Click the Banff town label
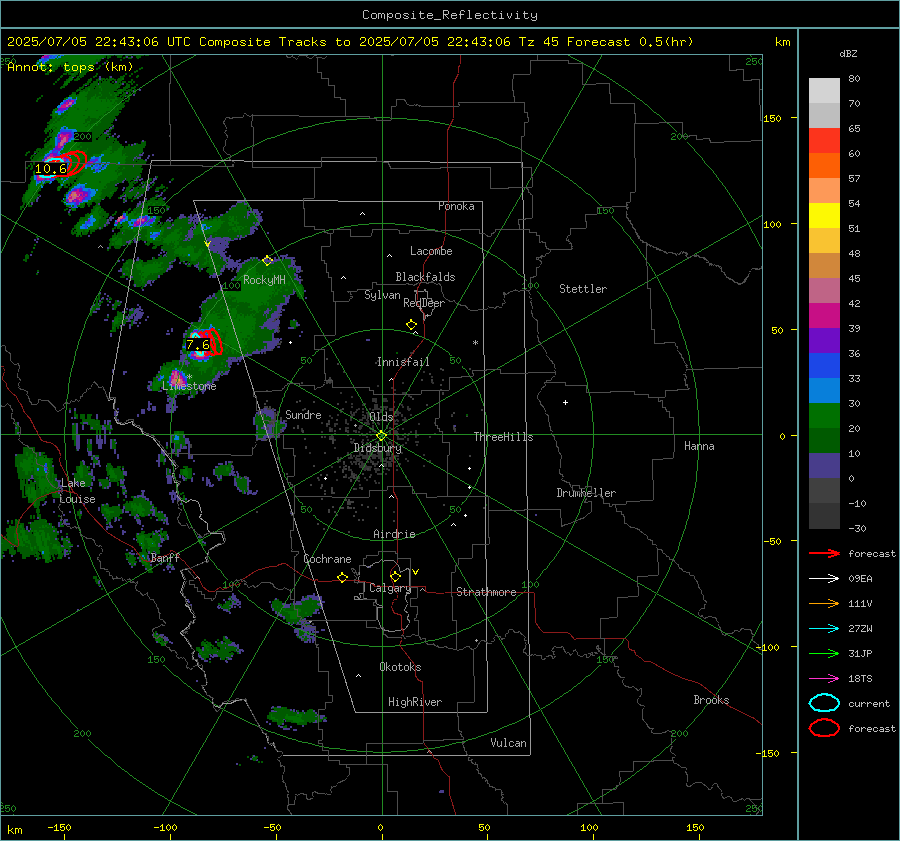The width and height of the screenshot is (900, 841). pos(165,557)
